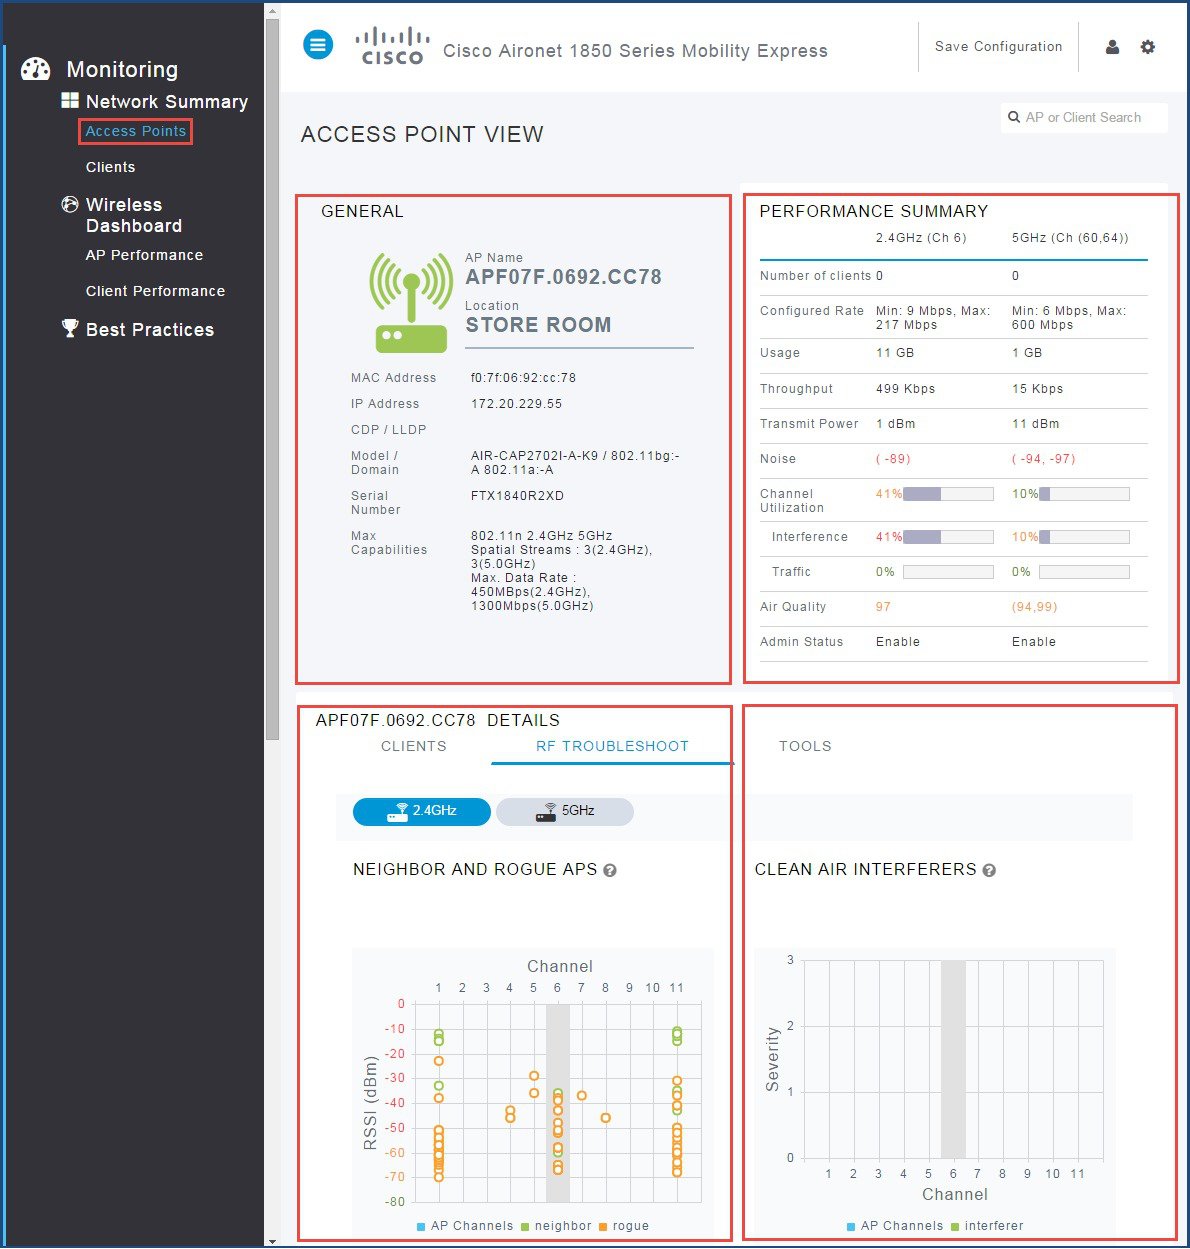Switch to the Clients tab
1190x1249 pixels.
coord(413,746)
